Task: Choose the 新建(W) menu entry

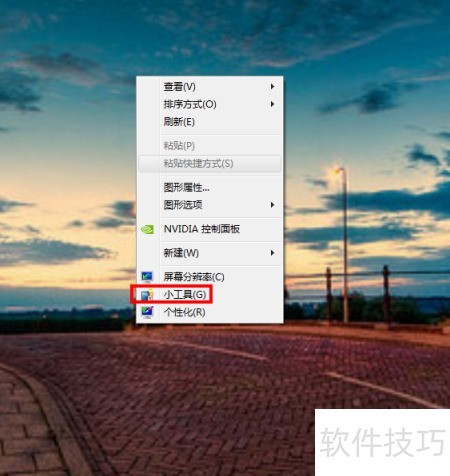Action: (x=210, y=253)
